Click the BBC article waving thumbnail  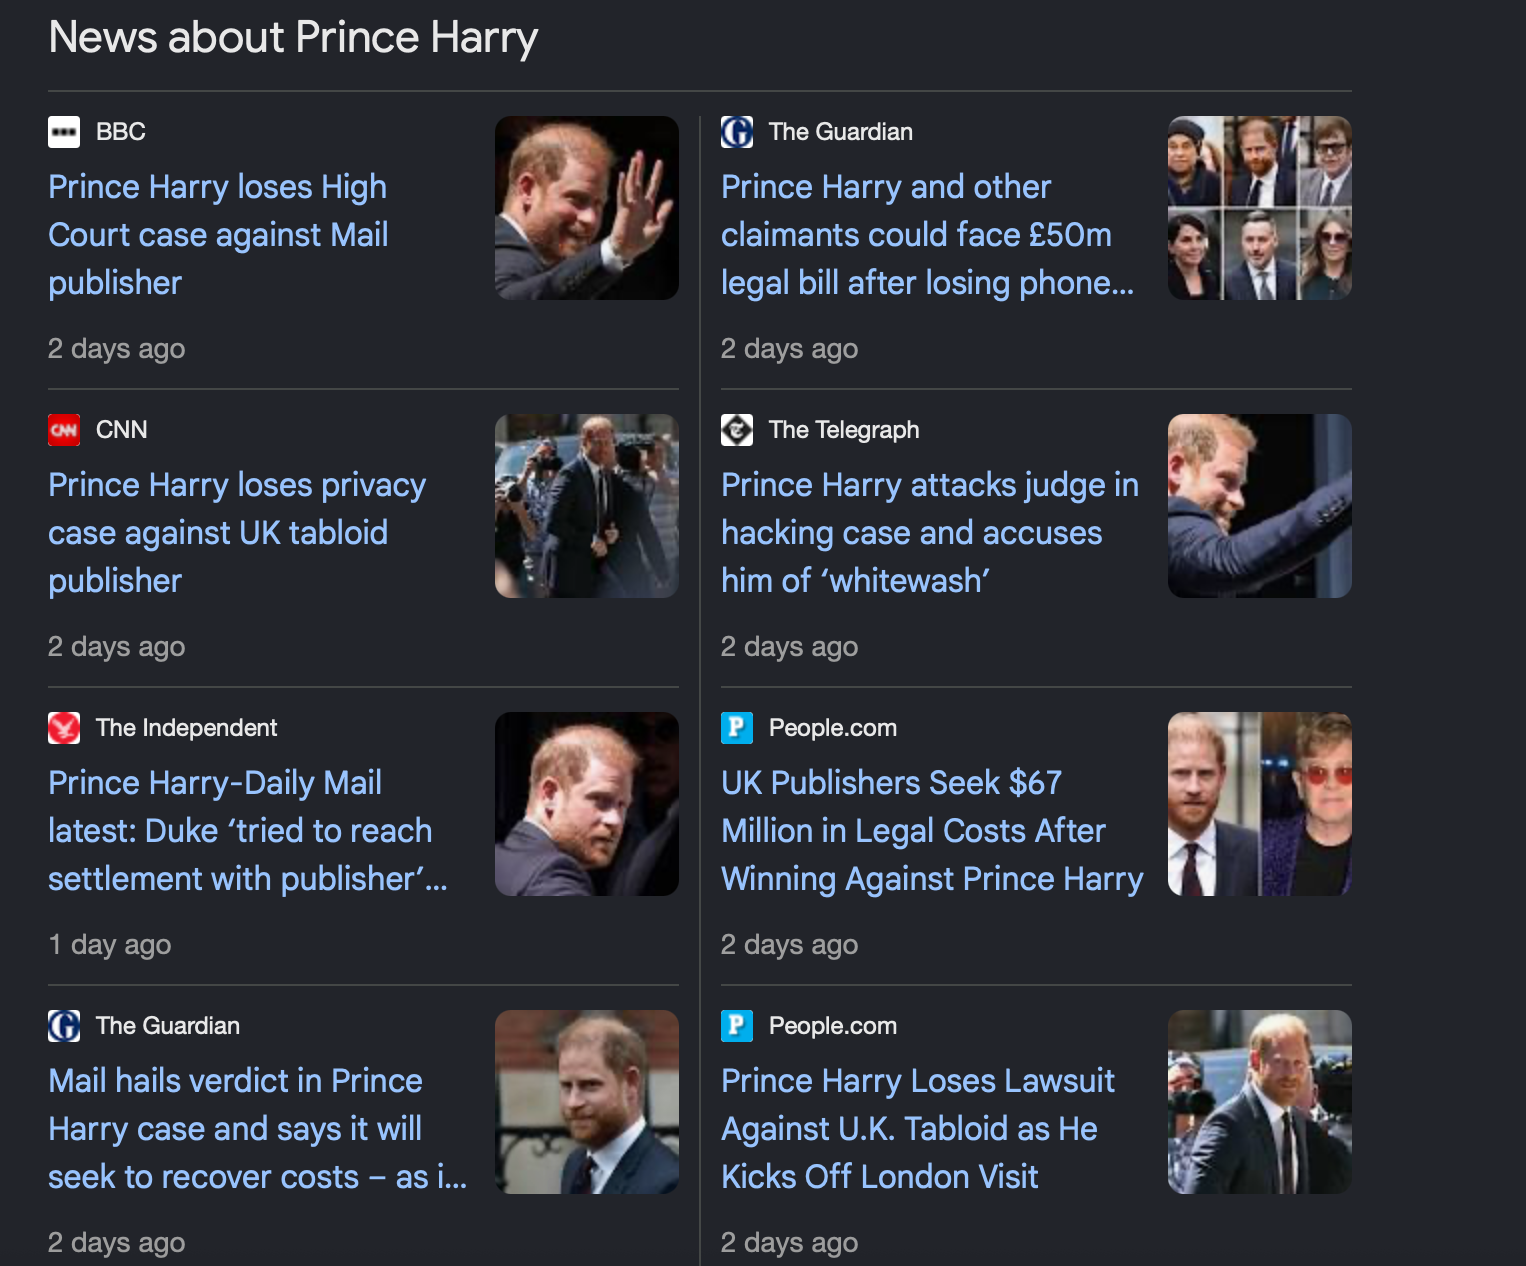click(x=587, y=208)
